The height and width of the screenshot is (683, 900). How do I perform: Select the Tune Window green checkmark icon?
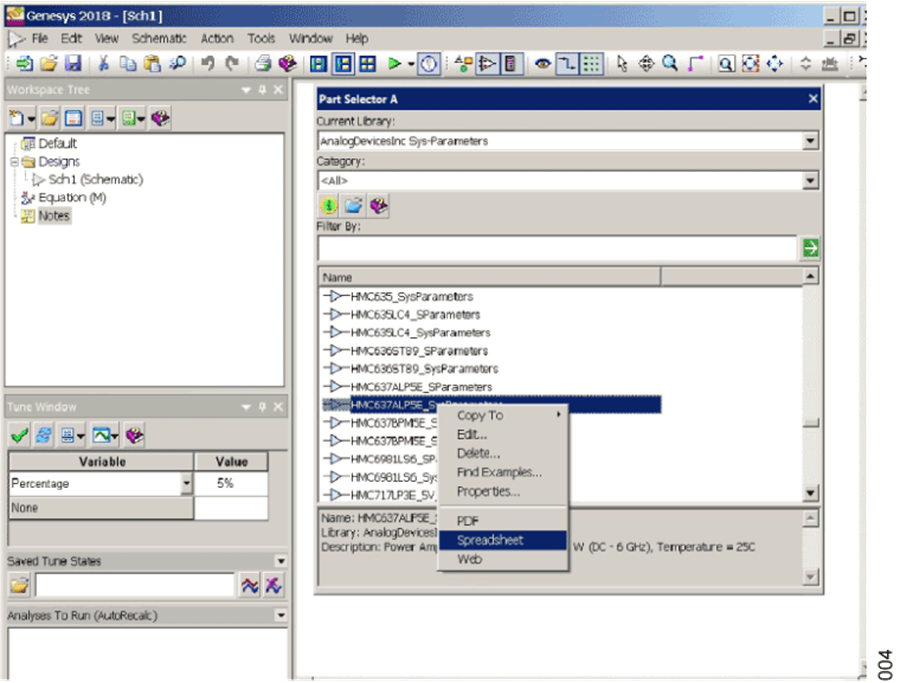19,436
